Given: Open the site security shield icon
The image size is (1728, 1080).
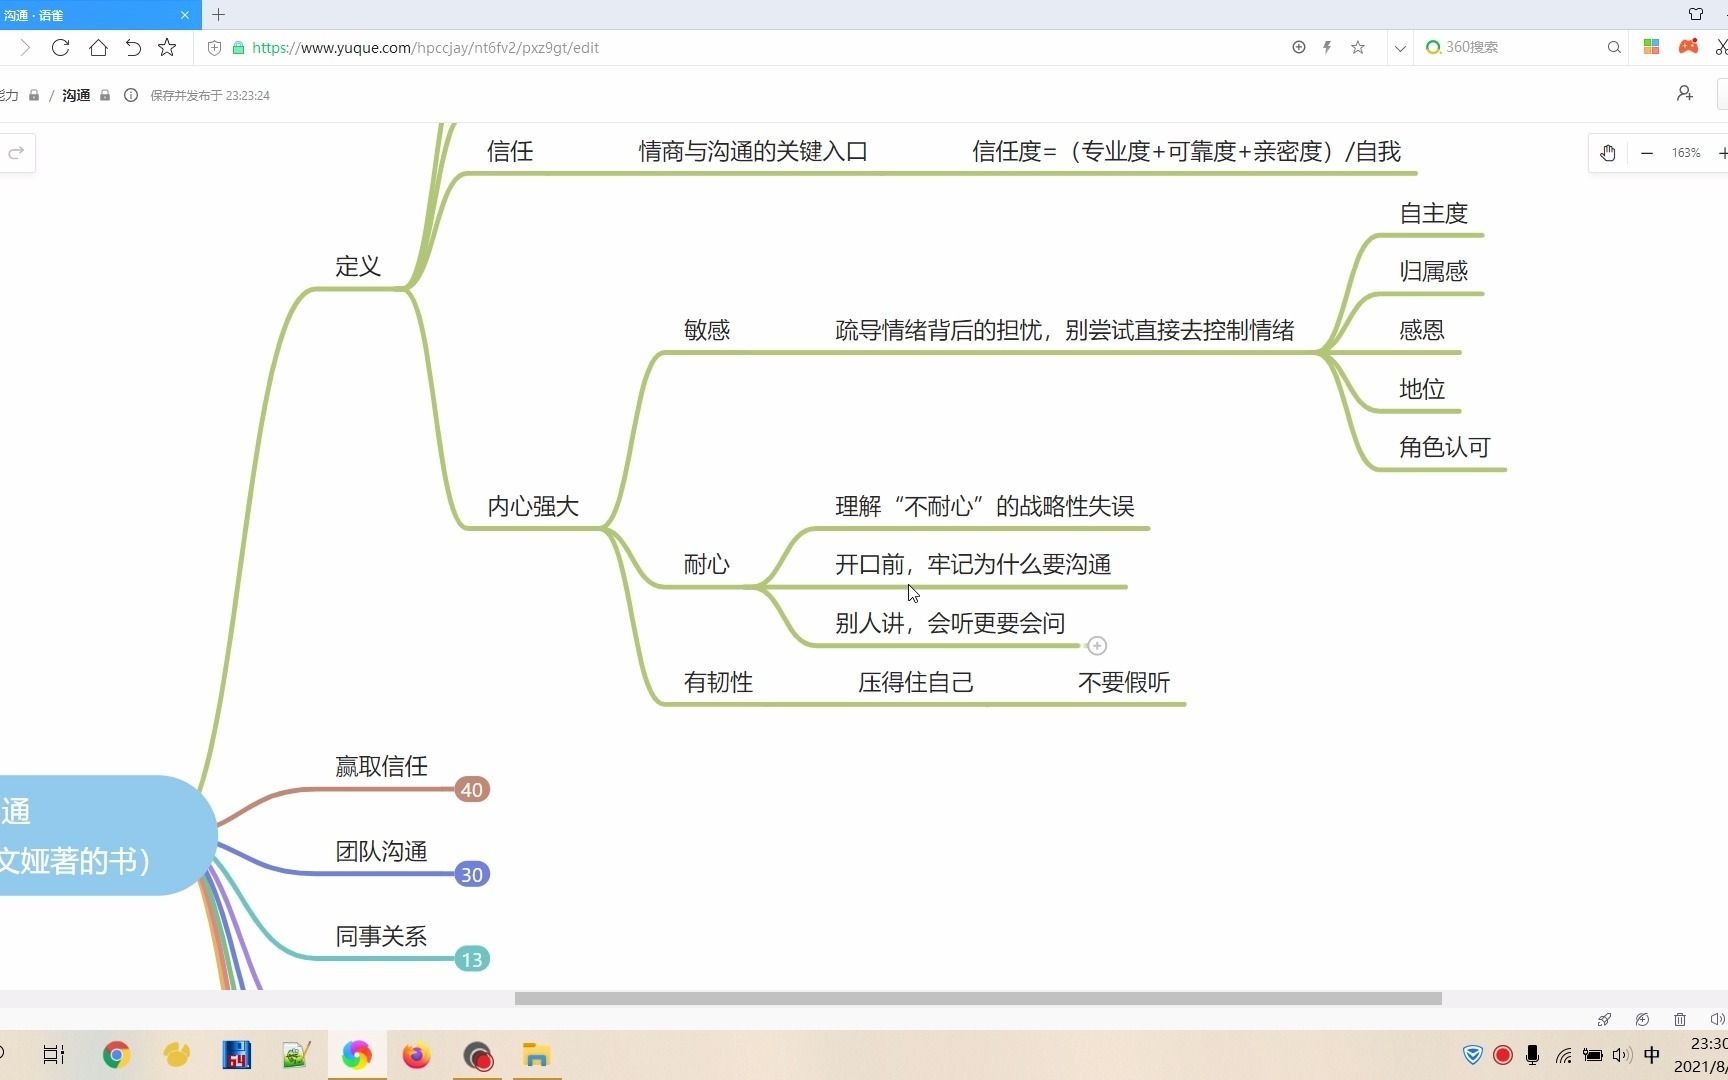Looking at the screenshot, I should pos(214,47).
